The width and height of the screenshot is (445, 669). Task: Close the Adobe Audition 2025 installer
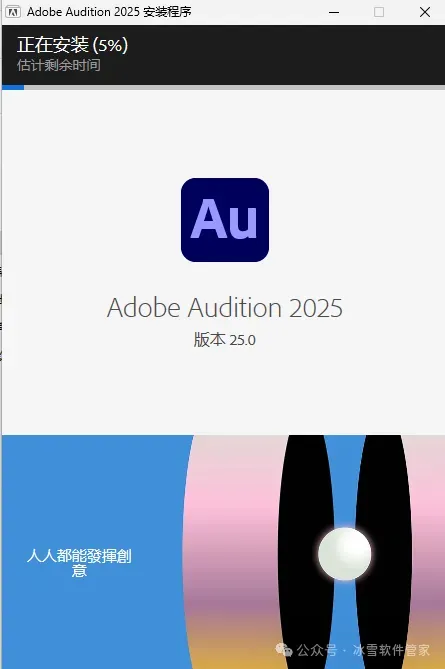(425, 12)
